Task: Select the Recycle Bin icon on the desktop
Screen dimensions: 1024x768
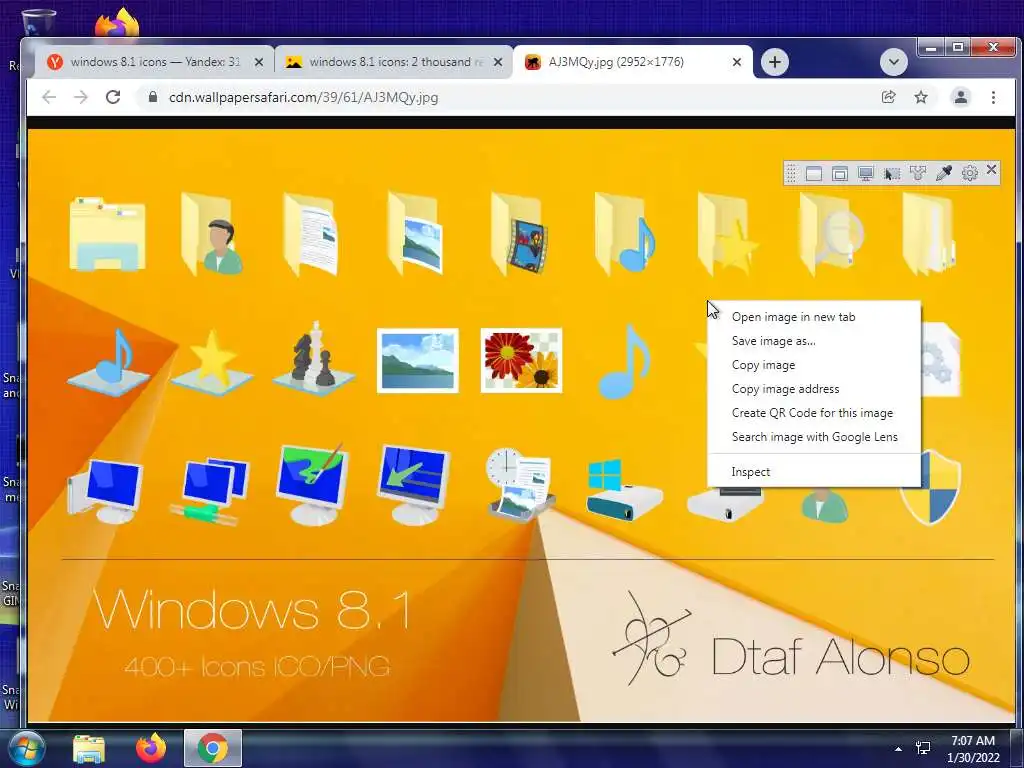Action: click(x=39, y=23)
